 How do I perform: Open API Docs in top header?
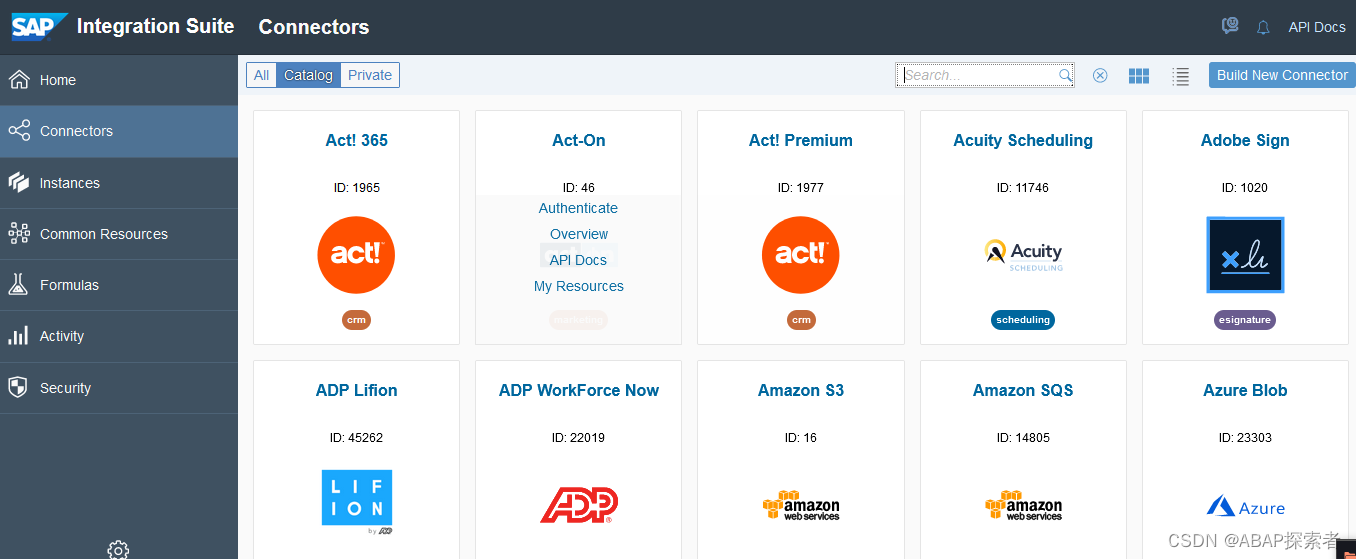tap(1317, 27)
